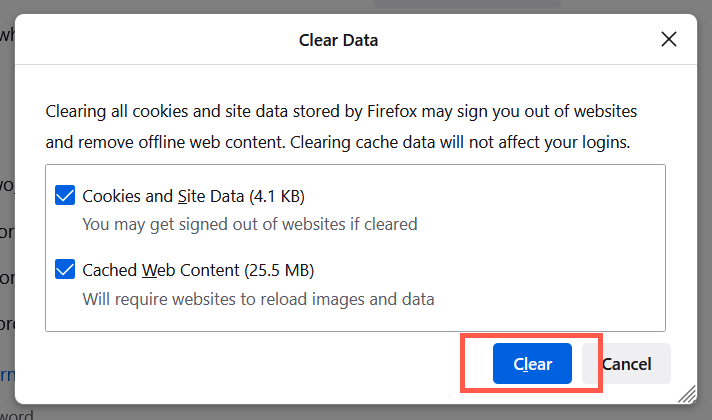
Task: Click the blue link behind the dialog
Action: (6, 378)
